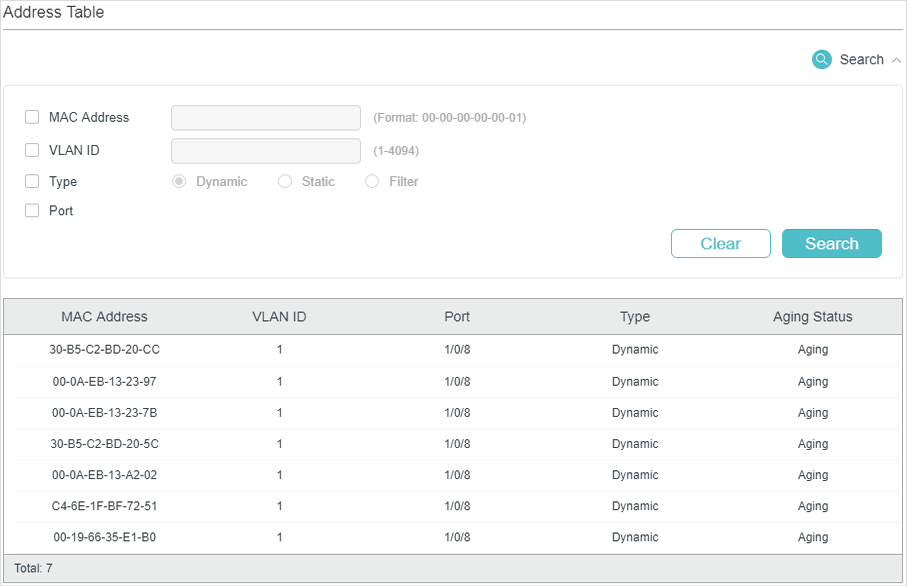Select the Filter radio option
Screen dimensions: 907x586
point(372,181)
